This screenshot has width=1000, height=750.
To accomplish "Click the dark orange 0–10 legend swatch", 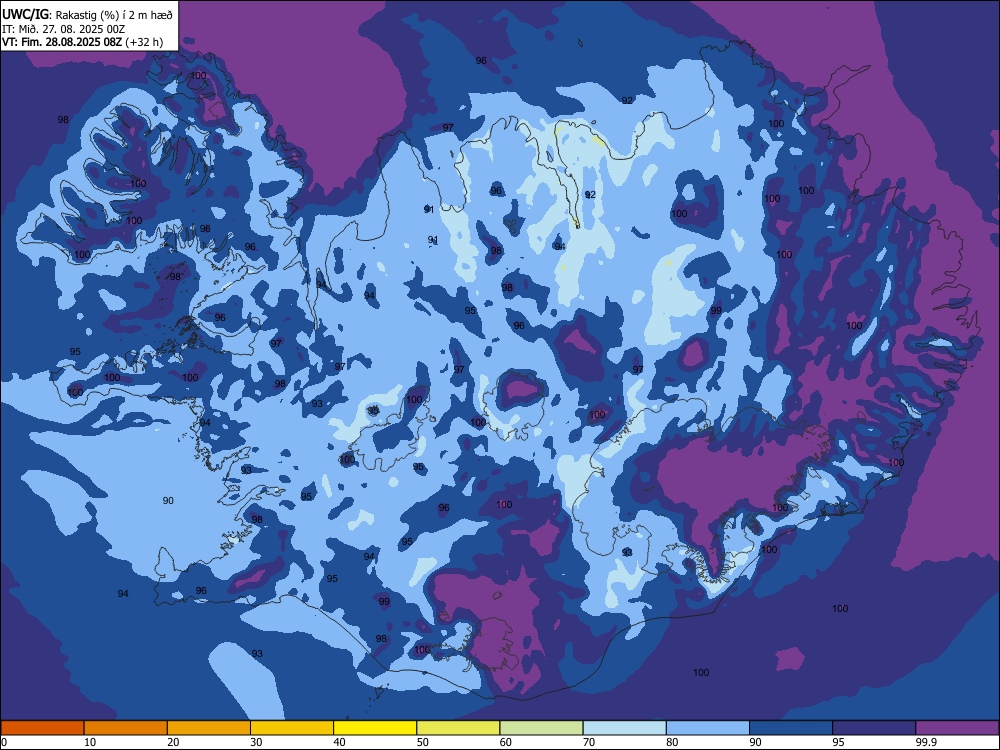I will pyautogui.click(x=42, y=728).
